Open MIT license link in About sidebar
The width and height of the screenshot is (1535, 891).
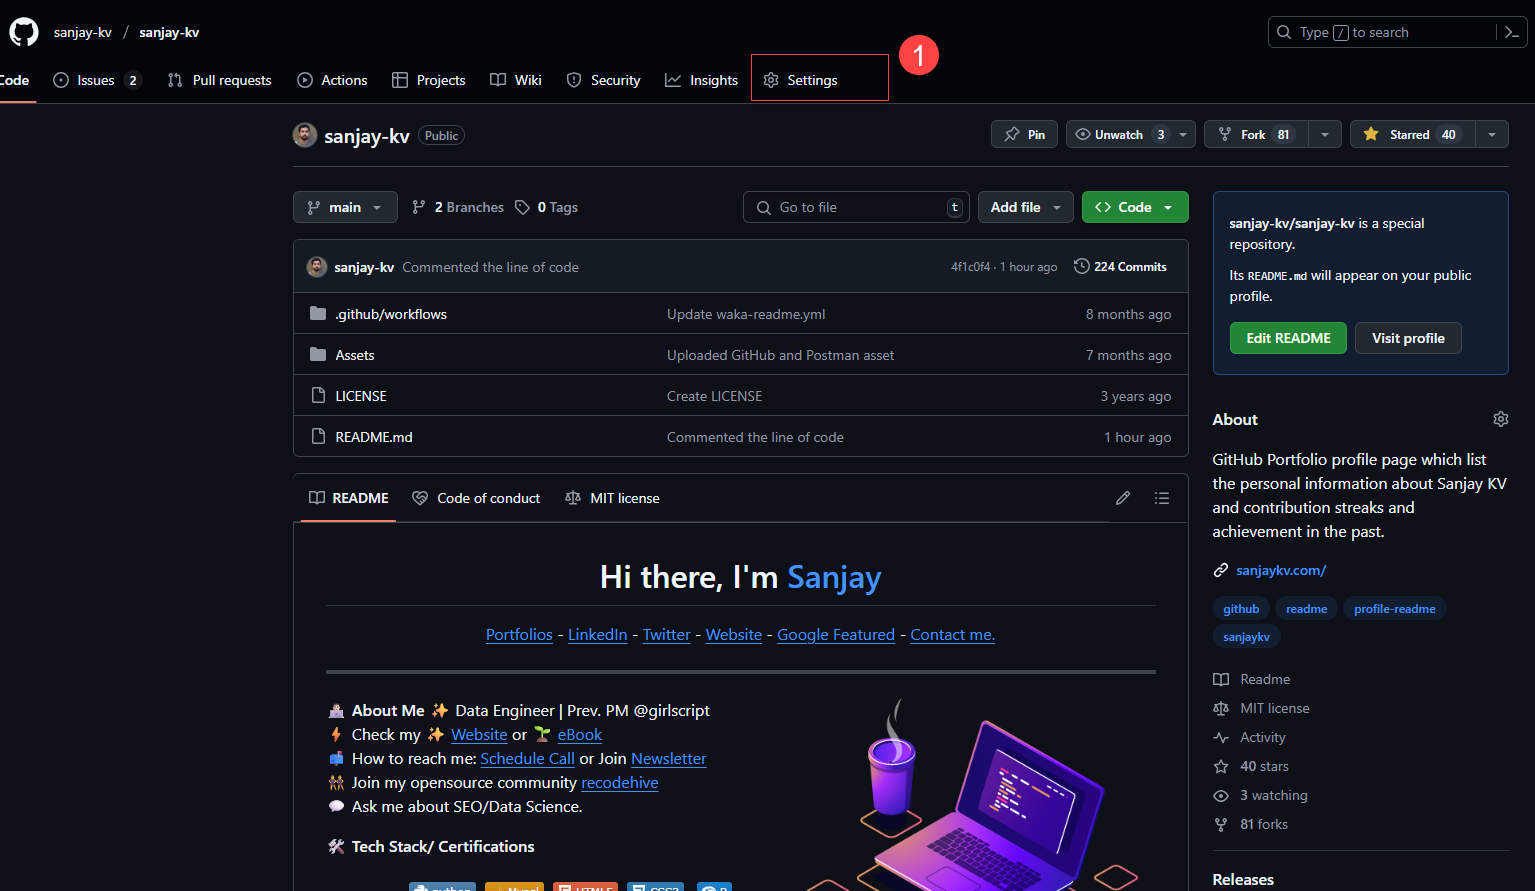[1261, 708]
